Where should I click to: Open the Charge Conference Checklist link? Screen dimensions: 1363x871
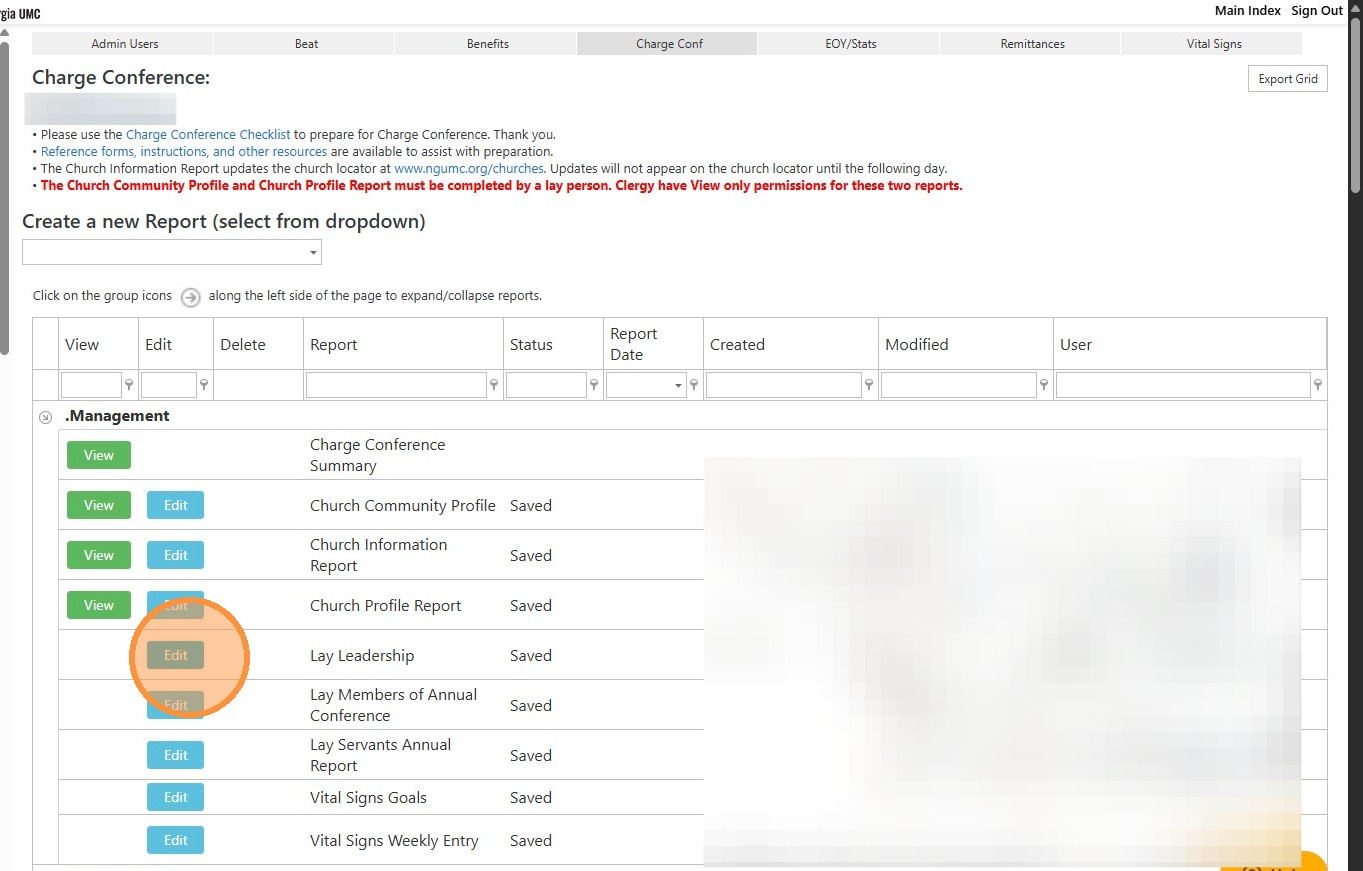point(208,134)
